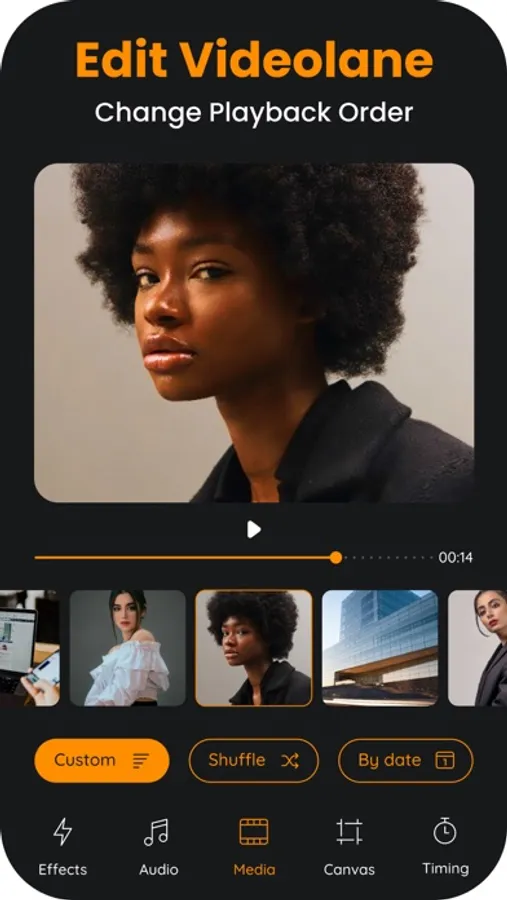This screenshot has height=900, width=507.
Task: Open the Media tab
Action: (x=254, y=847)
